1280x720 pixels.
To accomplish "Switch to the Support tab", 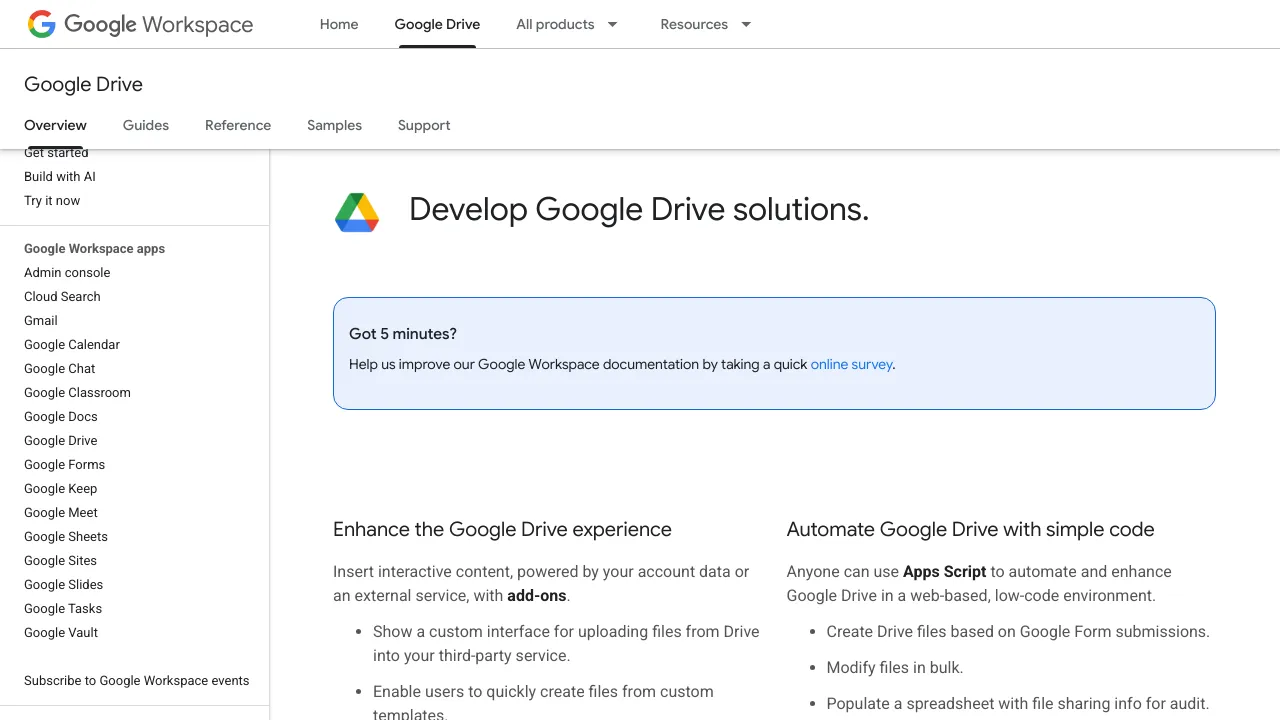I will (x=424, y=125).
